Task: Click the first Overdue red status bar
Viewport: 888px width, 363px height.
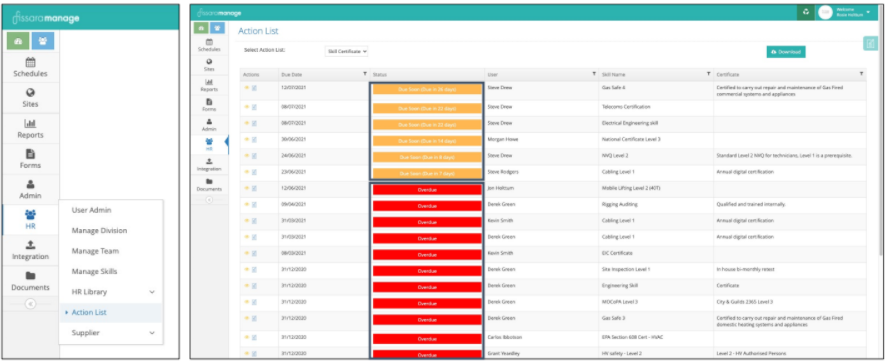Action: pos(427,190)
